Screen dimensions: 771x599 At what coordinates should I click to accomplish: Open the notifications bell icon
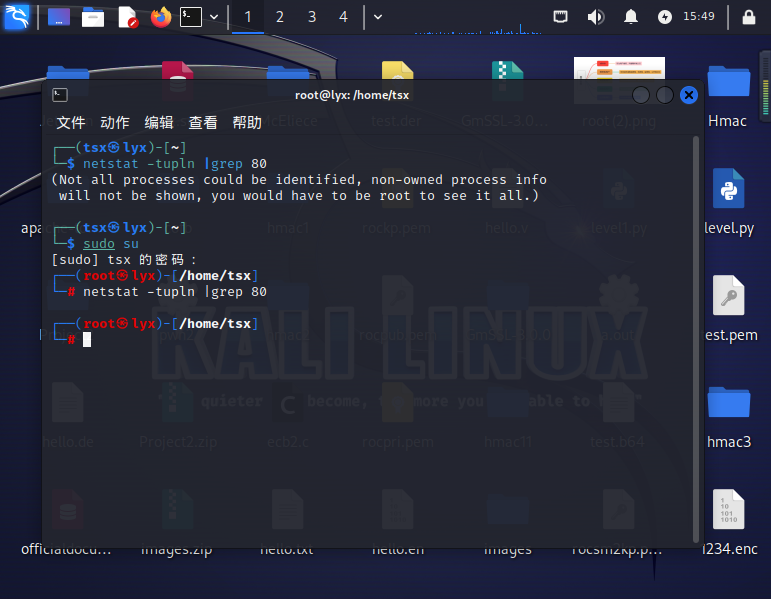point(631,17)
